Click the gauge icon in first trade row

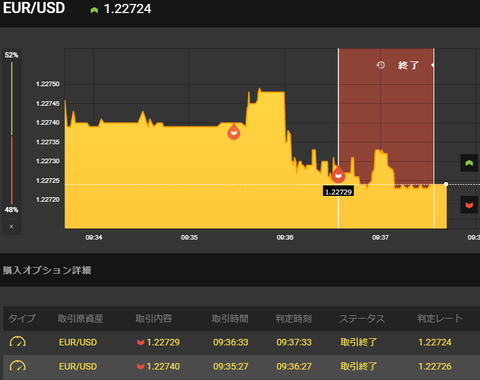[18, 342]
